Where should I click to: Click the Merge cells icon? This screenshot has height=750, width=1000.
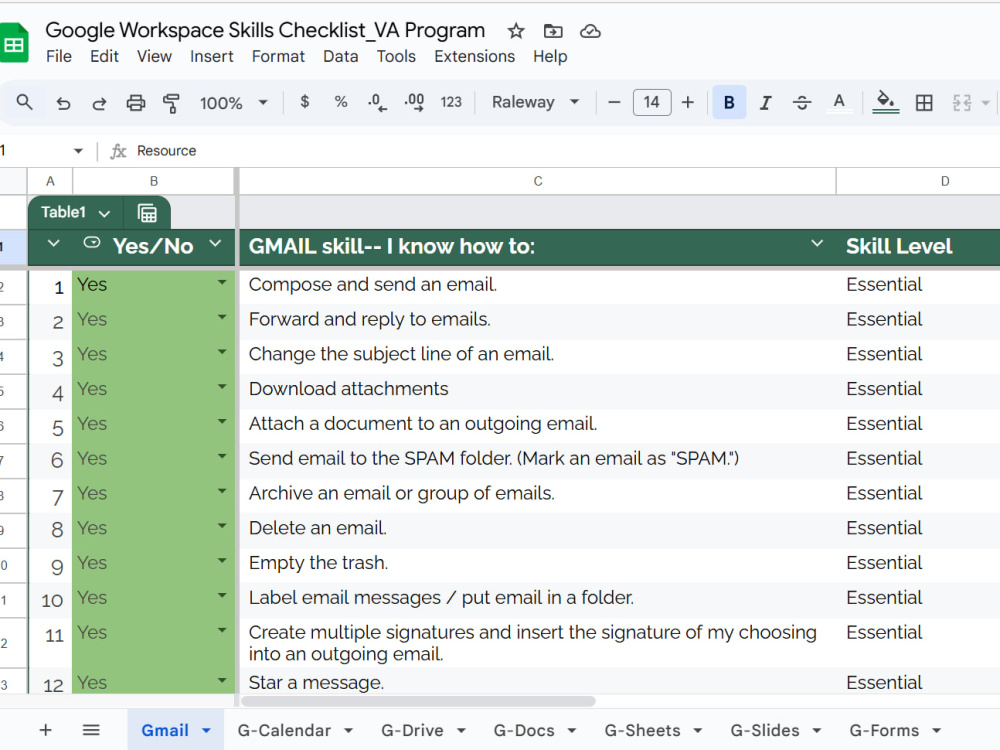click(x=962, y=103)
